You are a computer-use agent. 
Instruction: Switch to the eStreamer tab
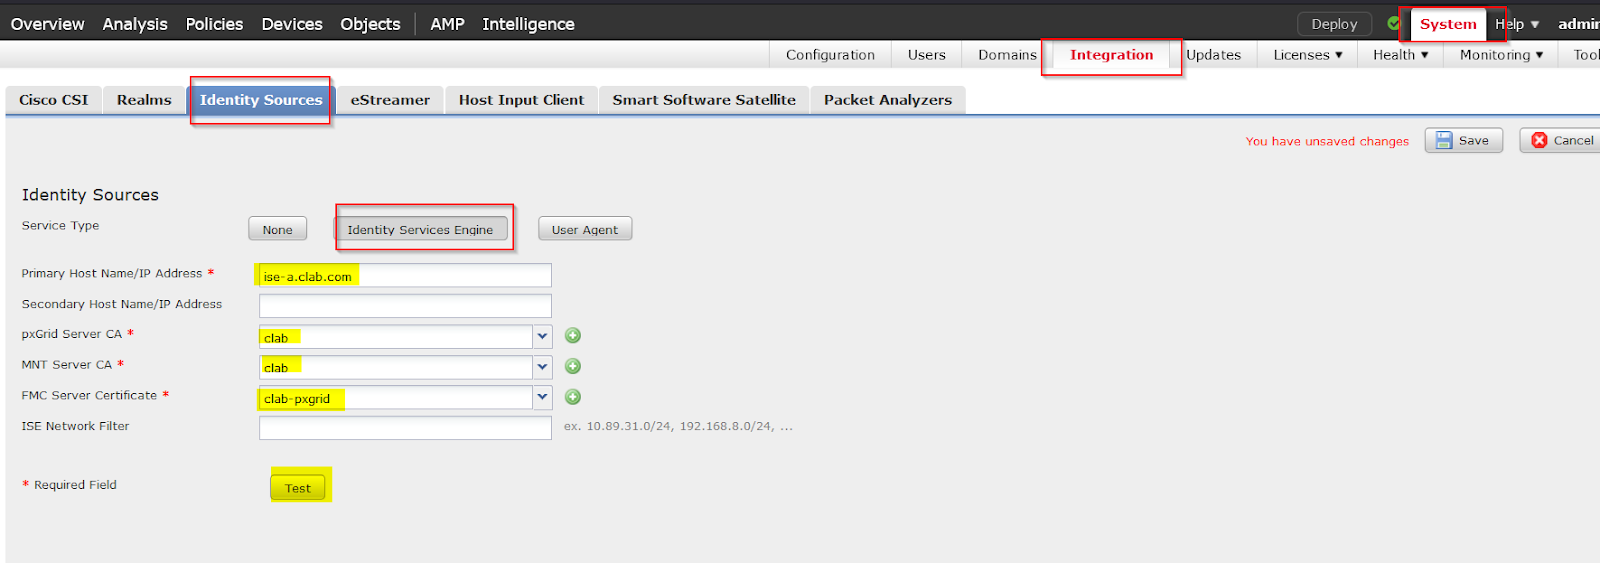point(390,100)
